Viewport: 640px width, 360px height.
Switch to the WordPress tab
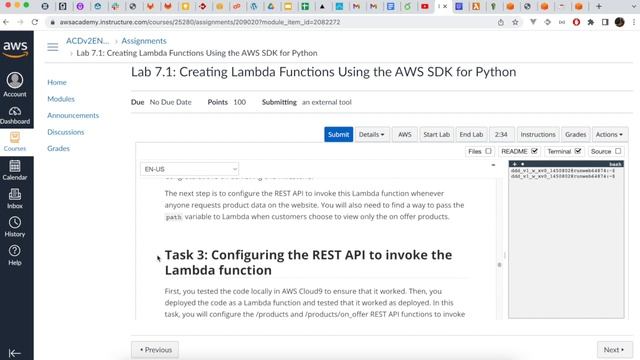click(253, 6)
